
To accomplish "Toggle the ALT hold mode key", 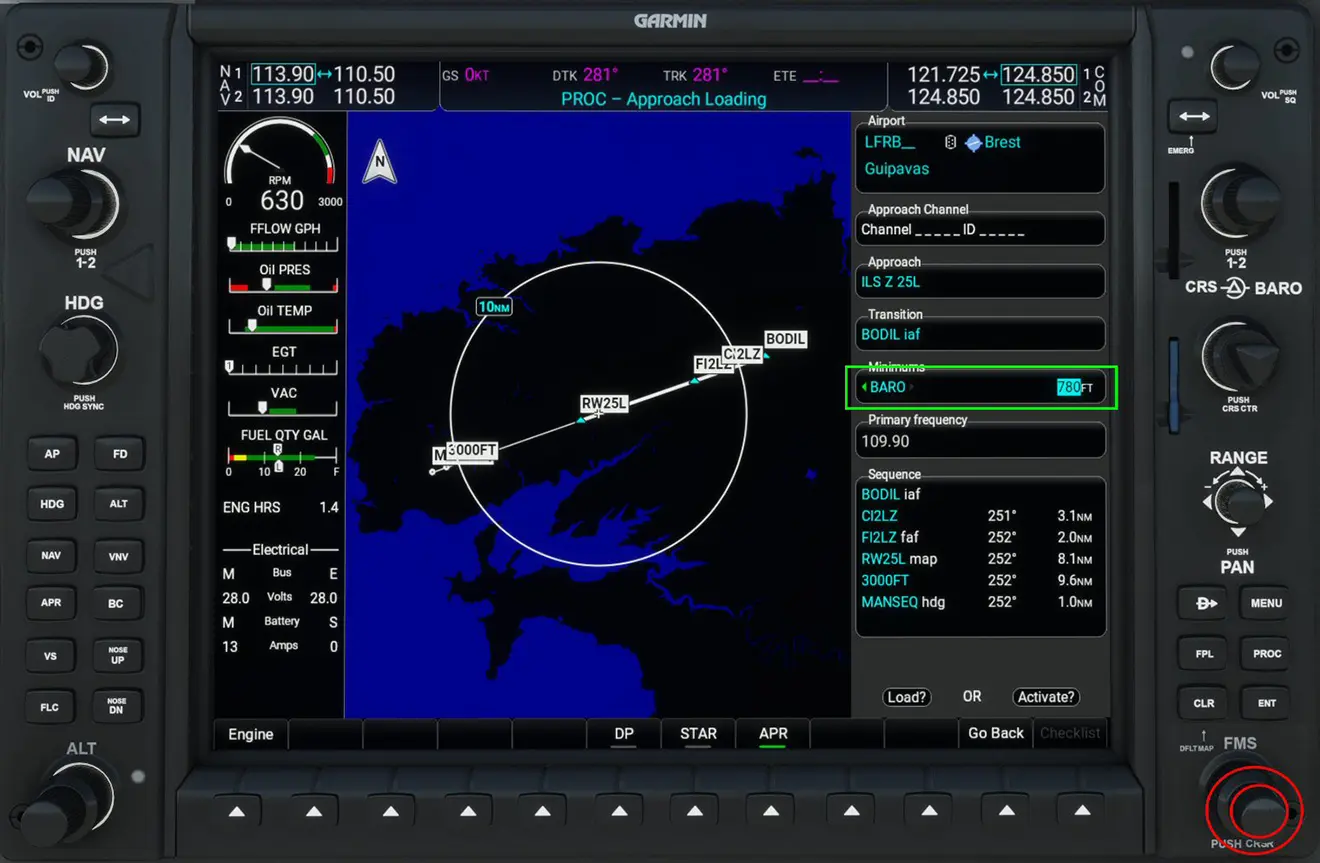I will point(119,504).
